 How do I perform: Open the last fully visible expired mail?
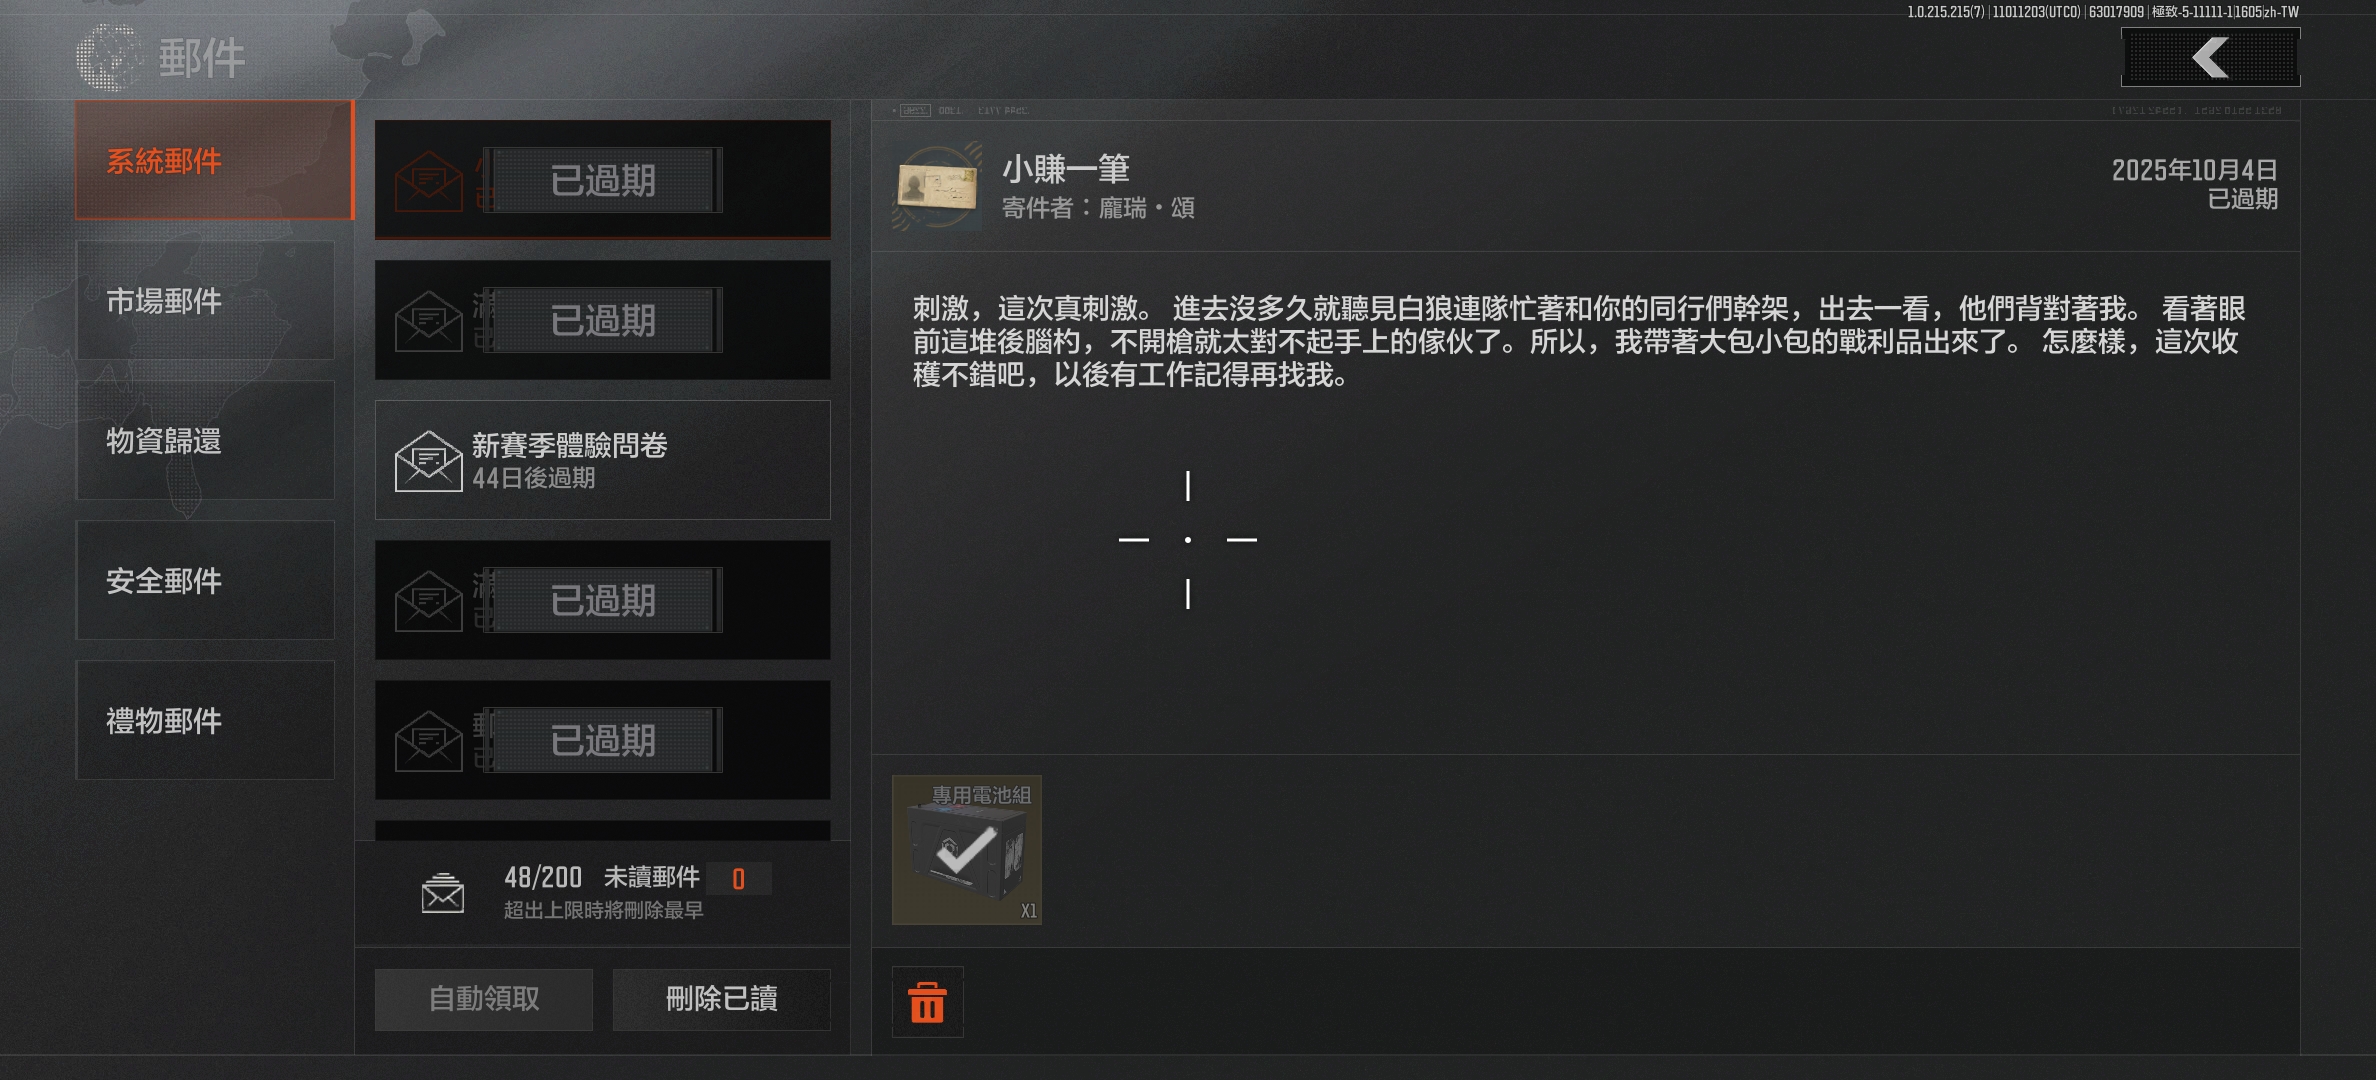[603, 740]
